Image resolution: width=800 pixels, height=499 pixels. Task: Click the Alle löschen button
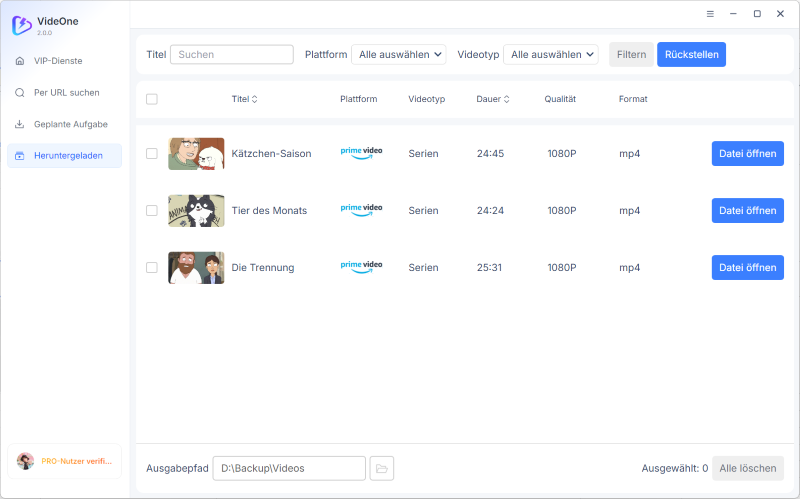click(748, 468)
